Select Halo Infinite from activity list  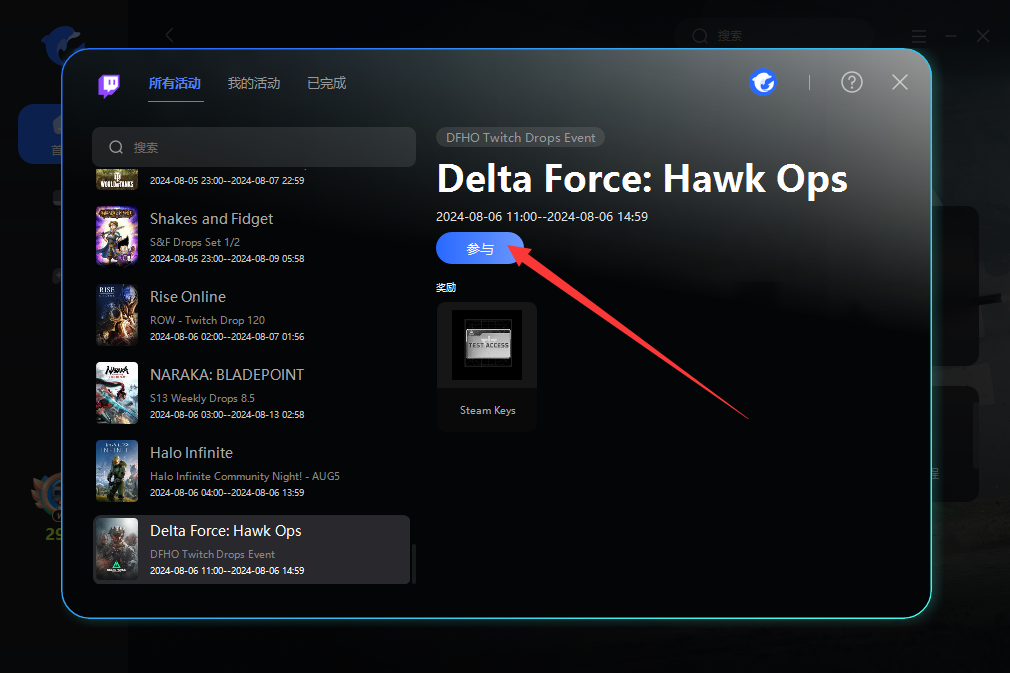tap(250, 470)
